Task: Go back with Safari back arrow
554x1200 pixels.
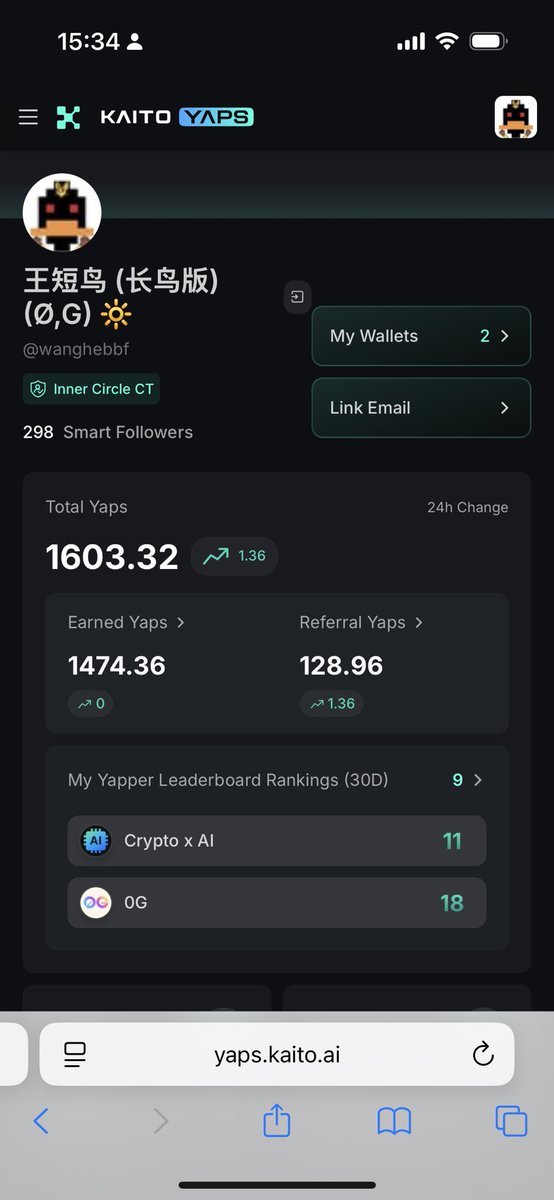Action: pos(41,1121)
